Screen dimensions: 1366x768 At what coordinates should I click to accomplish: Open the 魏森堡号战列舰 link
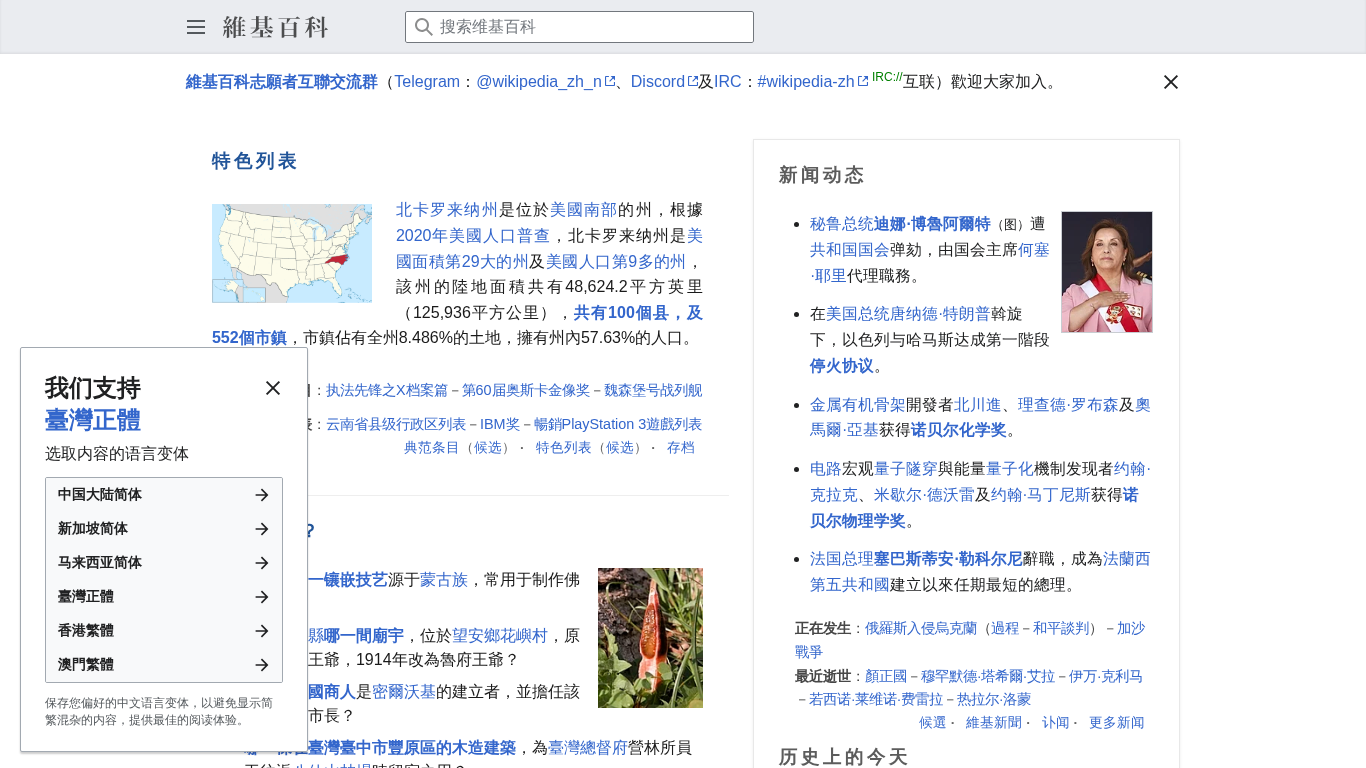pyautogui.click(x=653, y=390)
